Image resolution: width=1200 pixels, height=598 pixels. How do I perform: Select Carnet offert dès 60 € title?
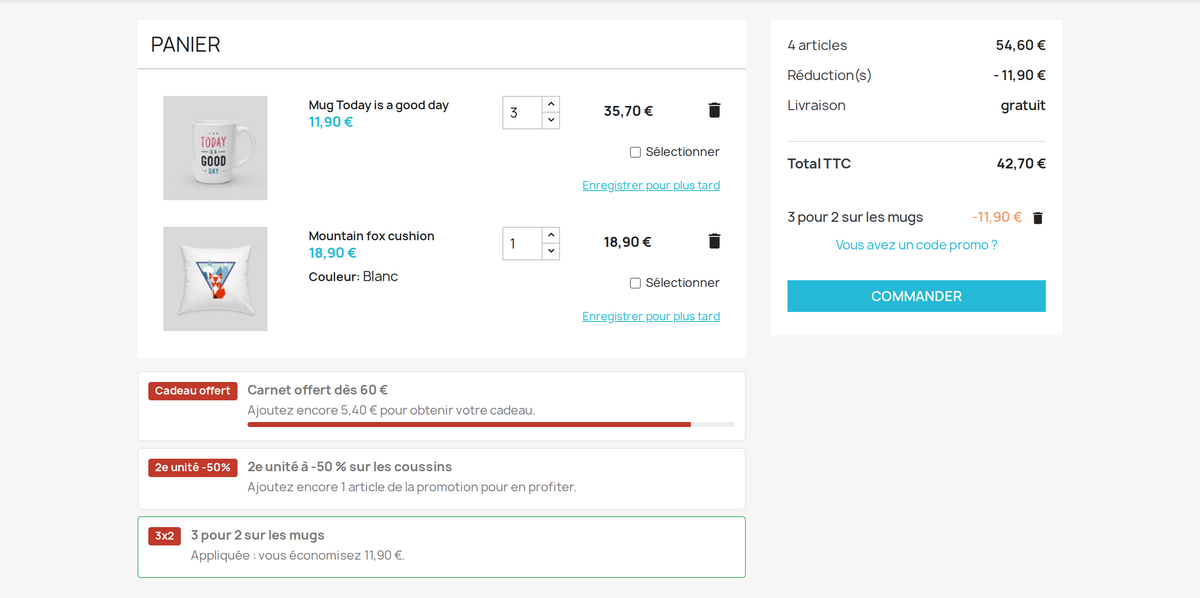318,390
